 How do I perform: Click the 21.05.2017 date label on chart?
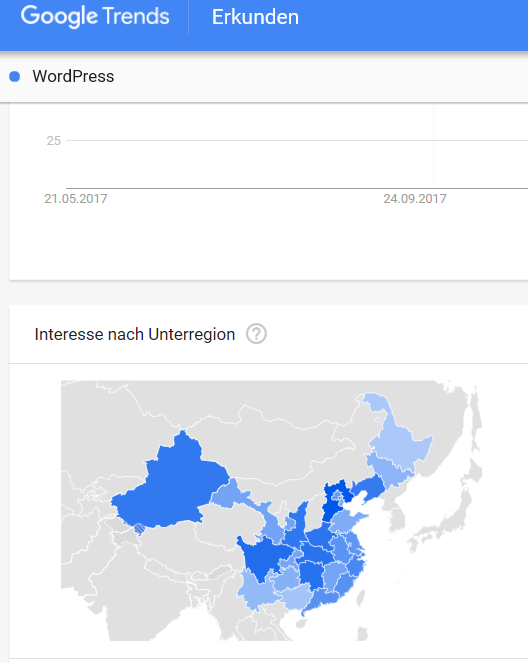76,199
